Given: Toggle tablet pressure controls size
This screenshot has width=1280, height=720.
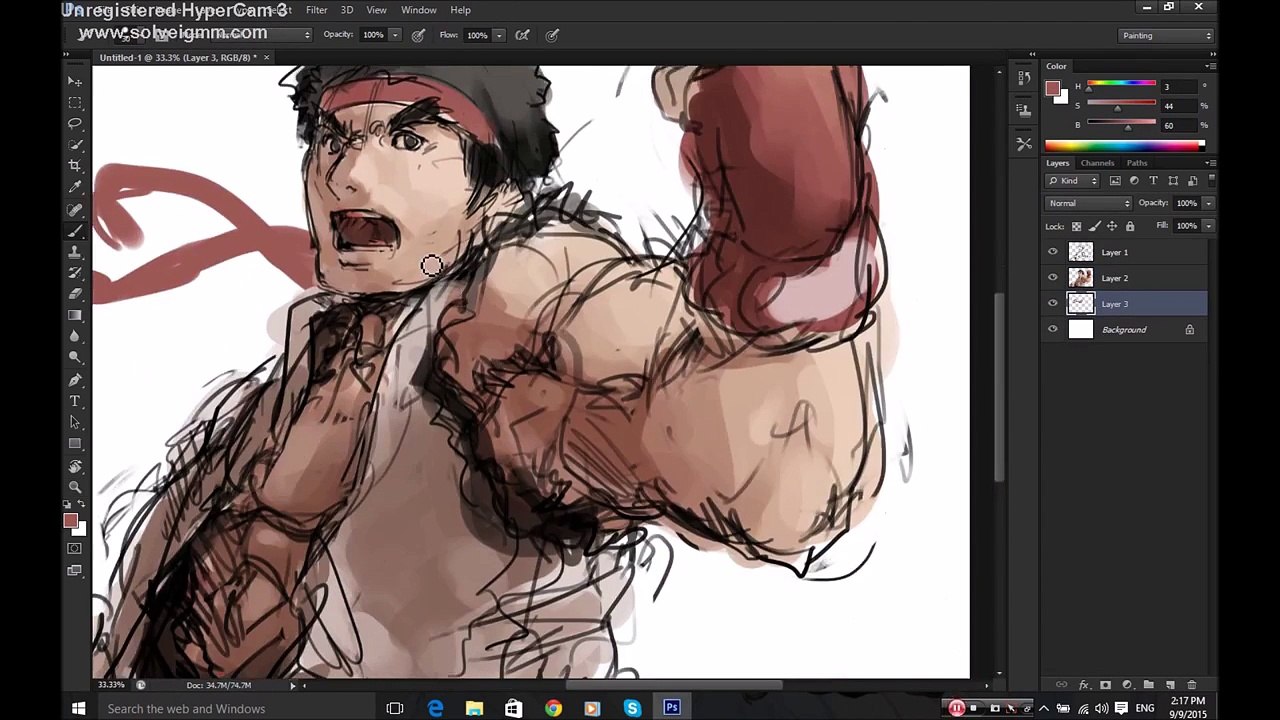Looking at the screenshot, I should [x=552, y=35].
